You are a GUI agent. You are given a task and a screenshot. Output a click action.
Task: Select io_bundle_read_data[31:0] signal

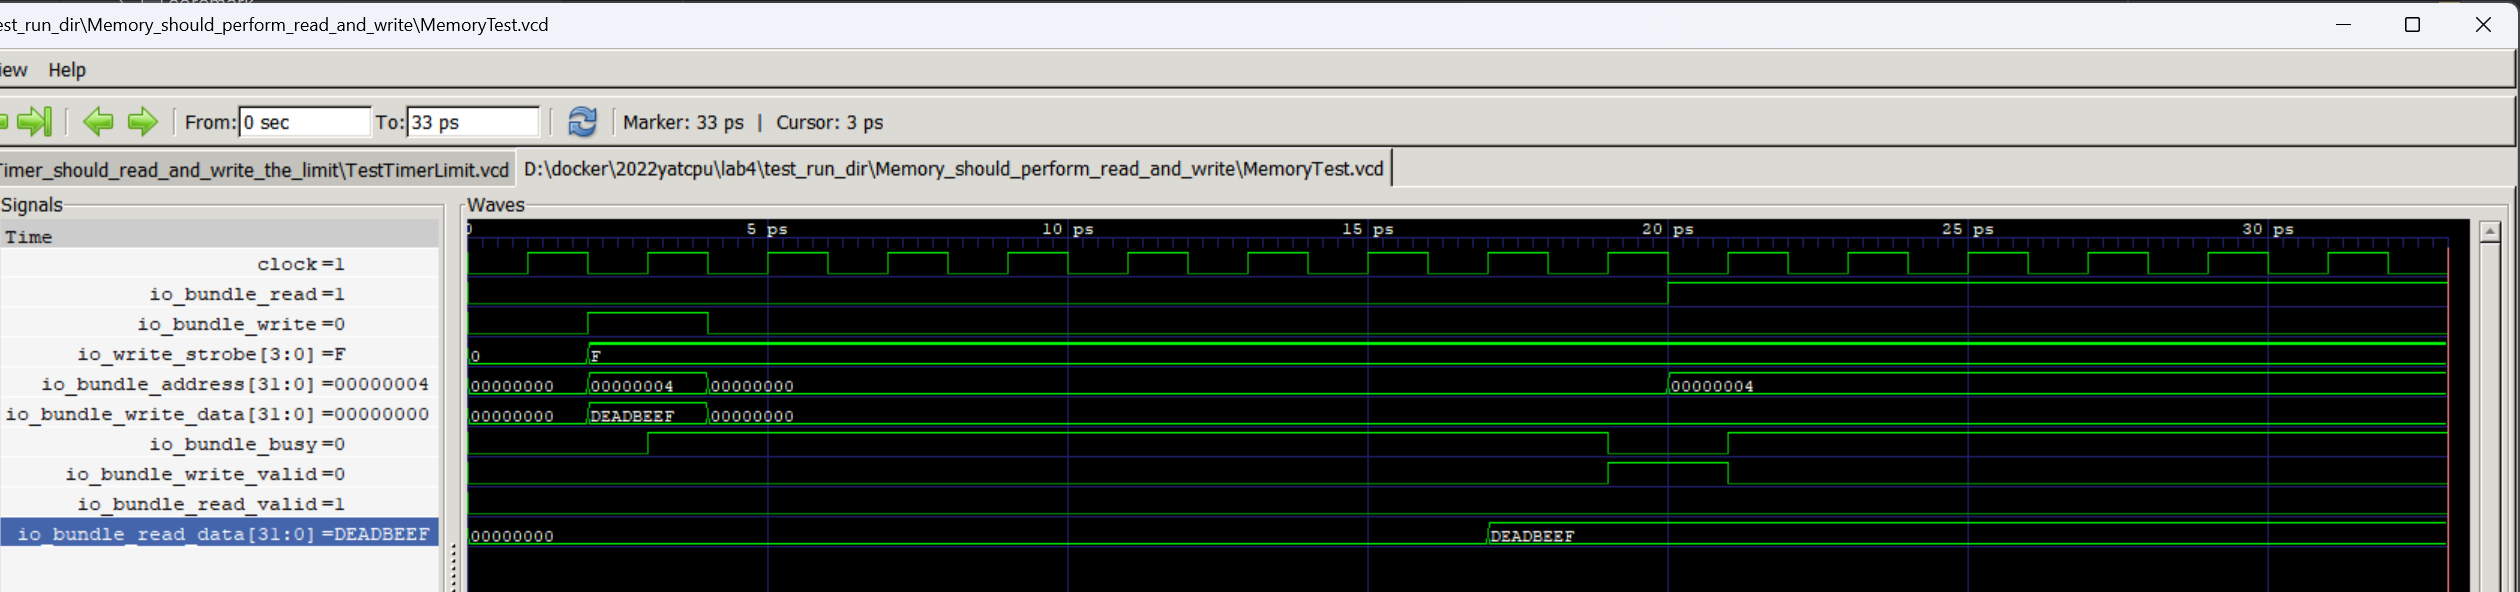[x=220, y=534]
